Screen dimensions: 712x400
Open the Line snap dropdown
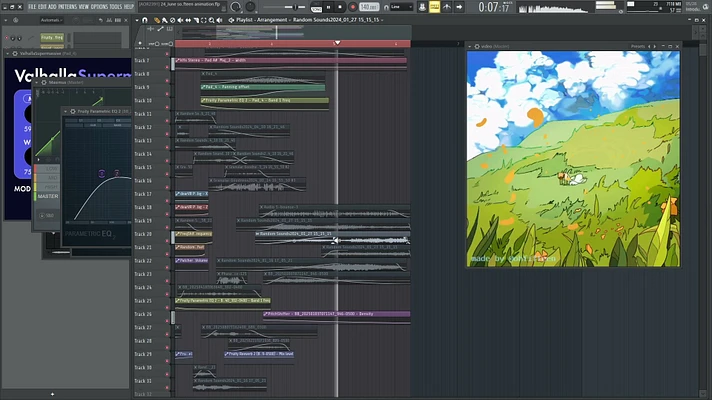pyautogui.click(x=402, y=7)
